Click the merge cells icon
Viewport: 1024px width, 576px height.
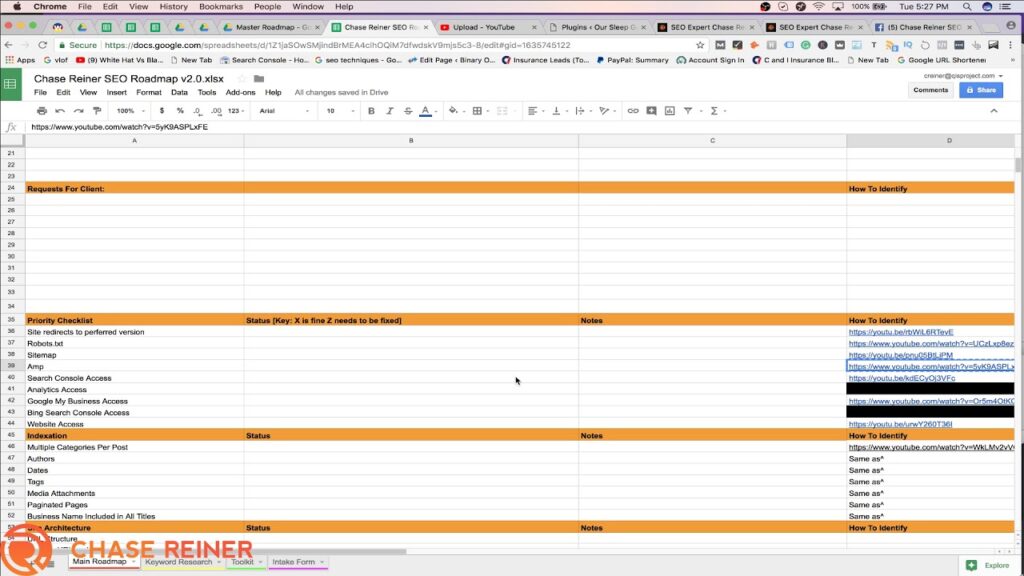[x=502, y=111]
